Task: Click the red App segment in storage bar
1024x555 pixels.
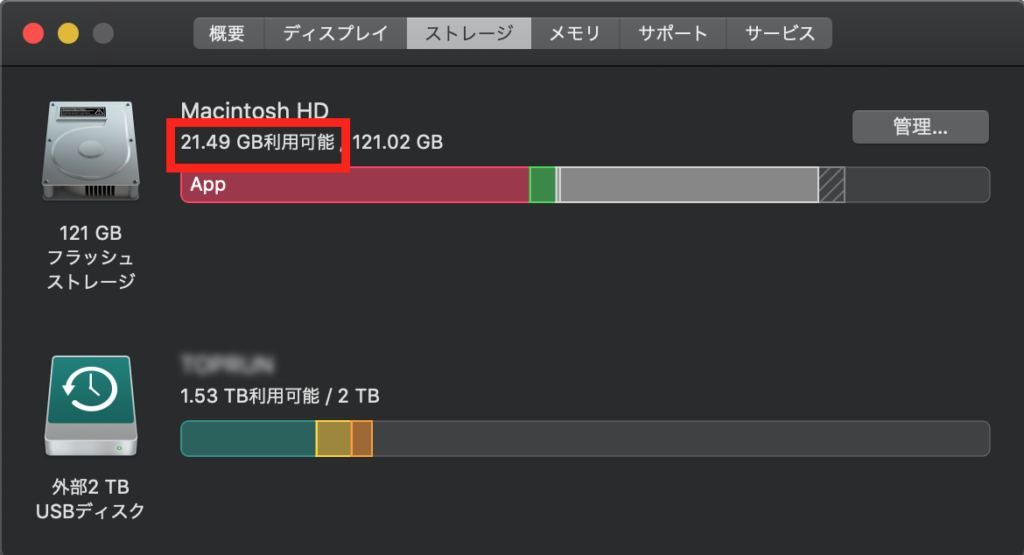Action: click(355, 185)
